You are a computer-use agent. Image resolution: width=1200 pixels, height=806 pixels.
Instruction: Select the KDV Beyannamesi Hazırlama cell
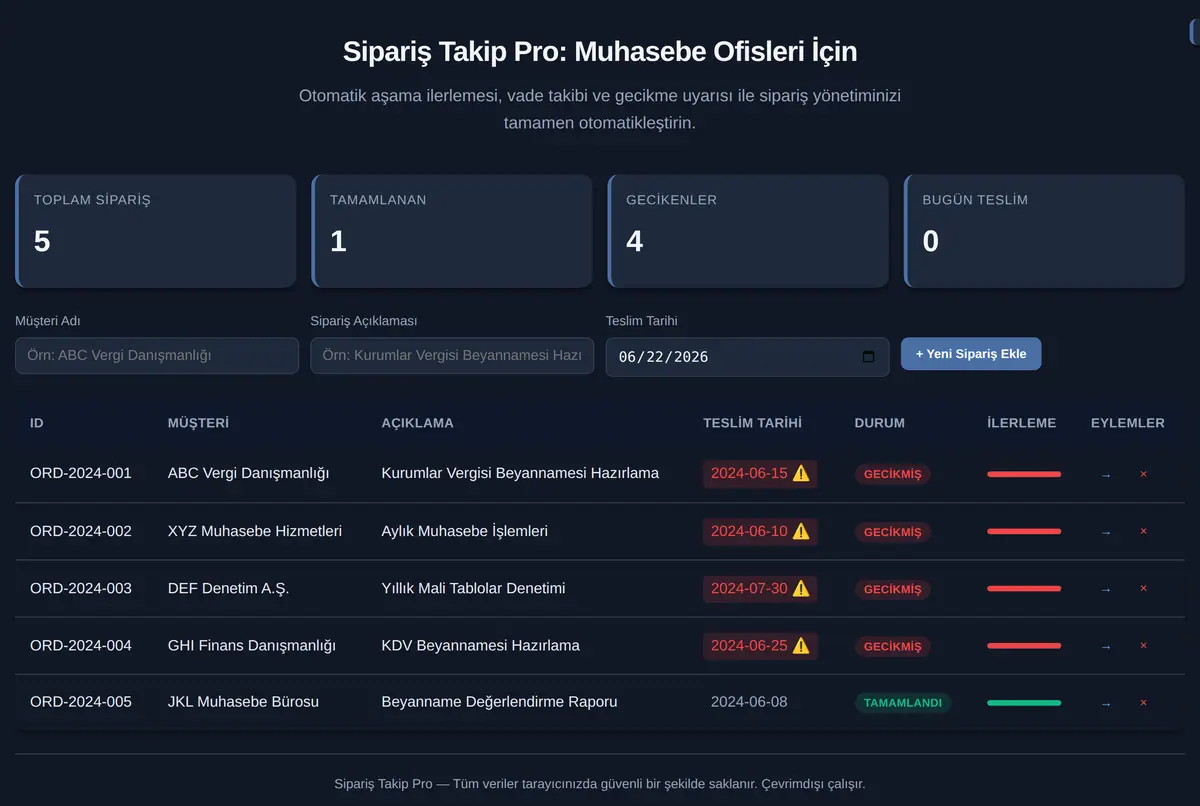point(480,646)
